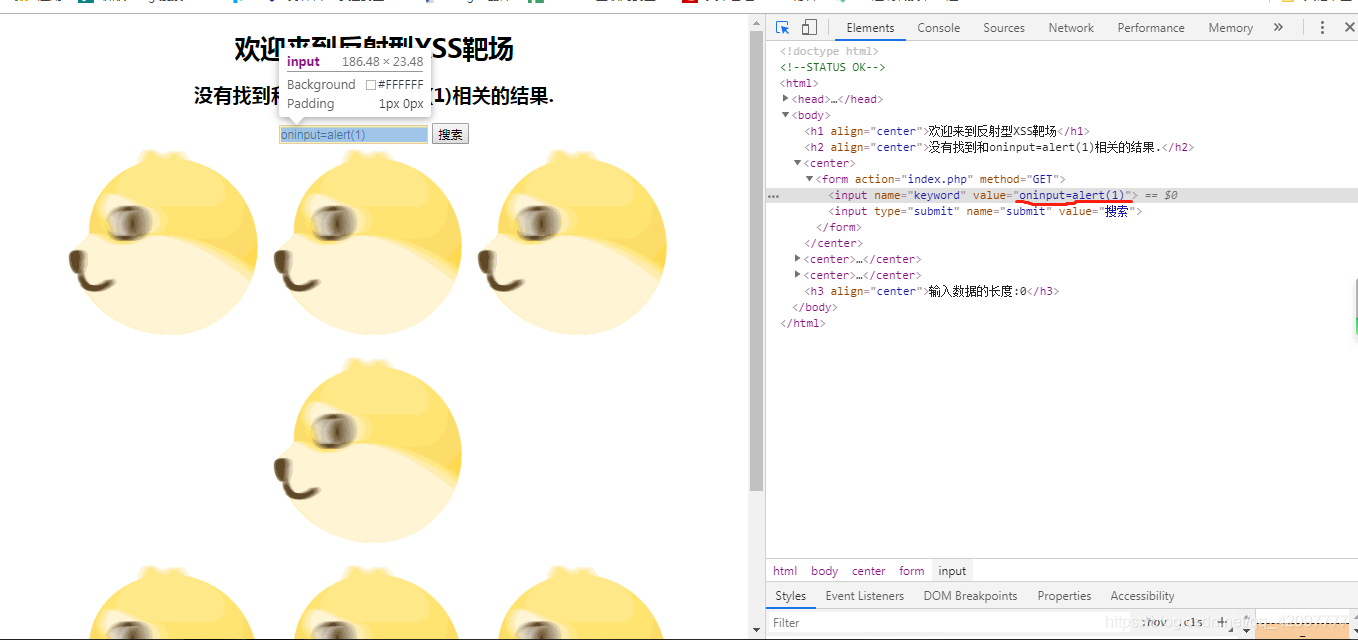Click the 搜索 submit button on page
The height and width of the screenshot is (640, 1358).
tap(450, 134)
